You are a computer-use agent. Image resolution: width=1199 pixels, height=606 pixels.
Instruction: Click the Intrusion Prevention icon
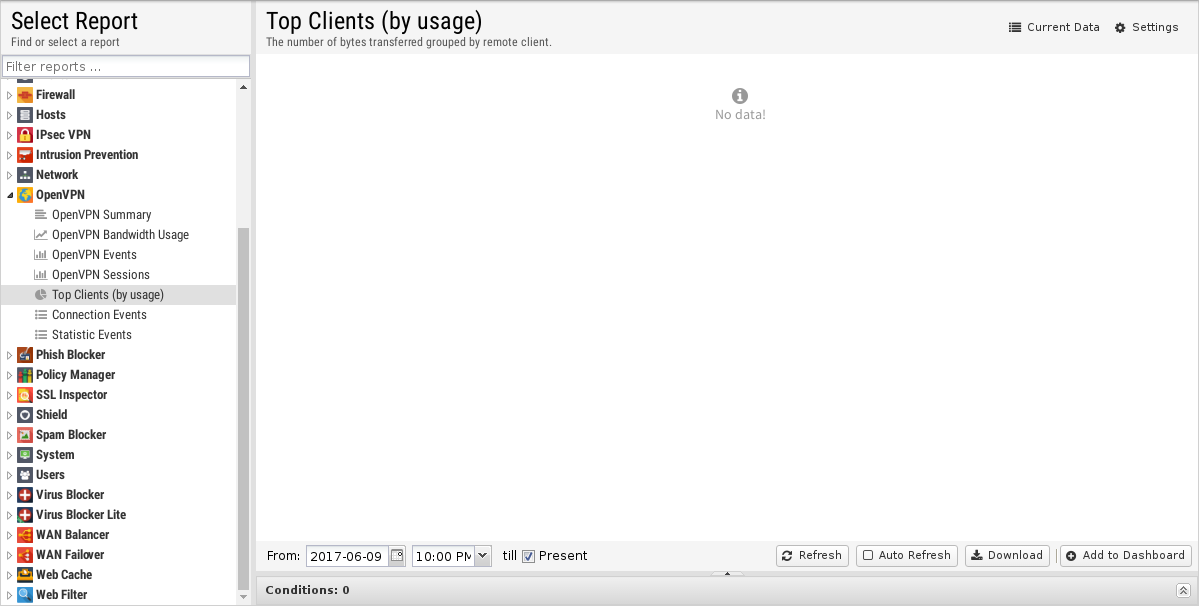click(x=24, y=154)
